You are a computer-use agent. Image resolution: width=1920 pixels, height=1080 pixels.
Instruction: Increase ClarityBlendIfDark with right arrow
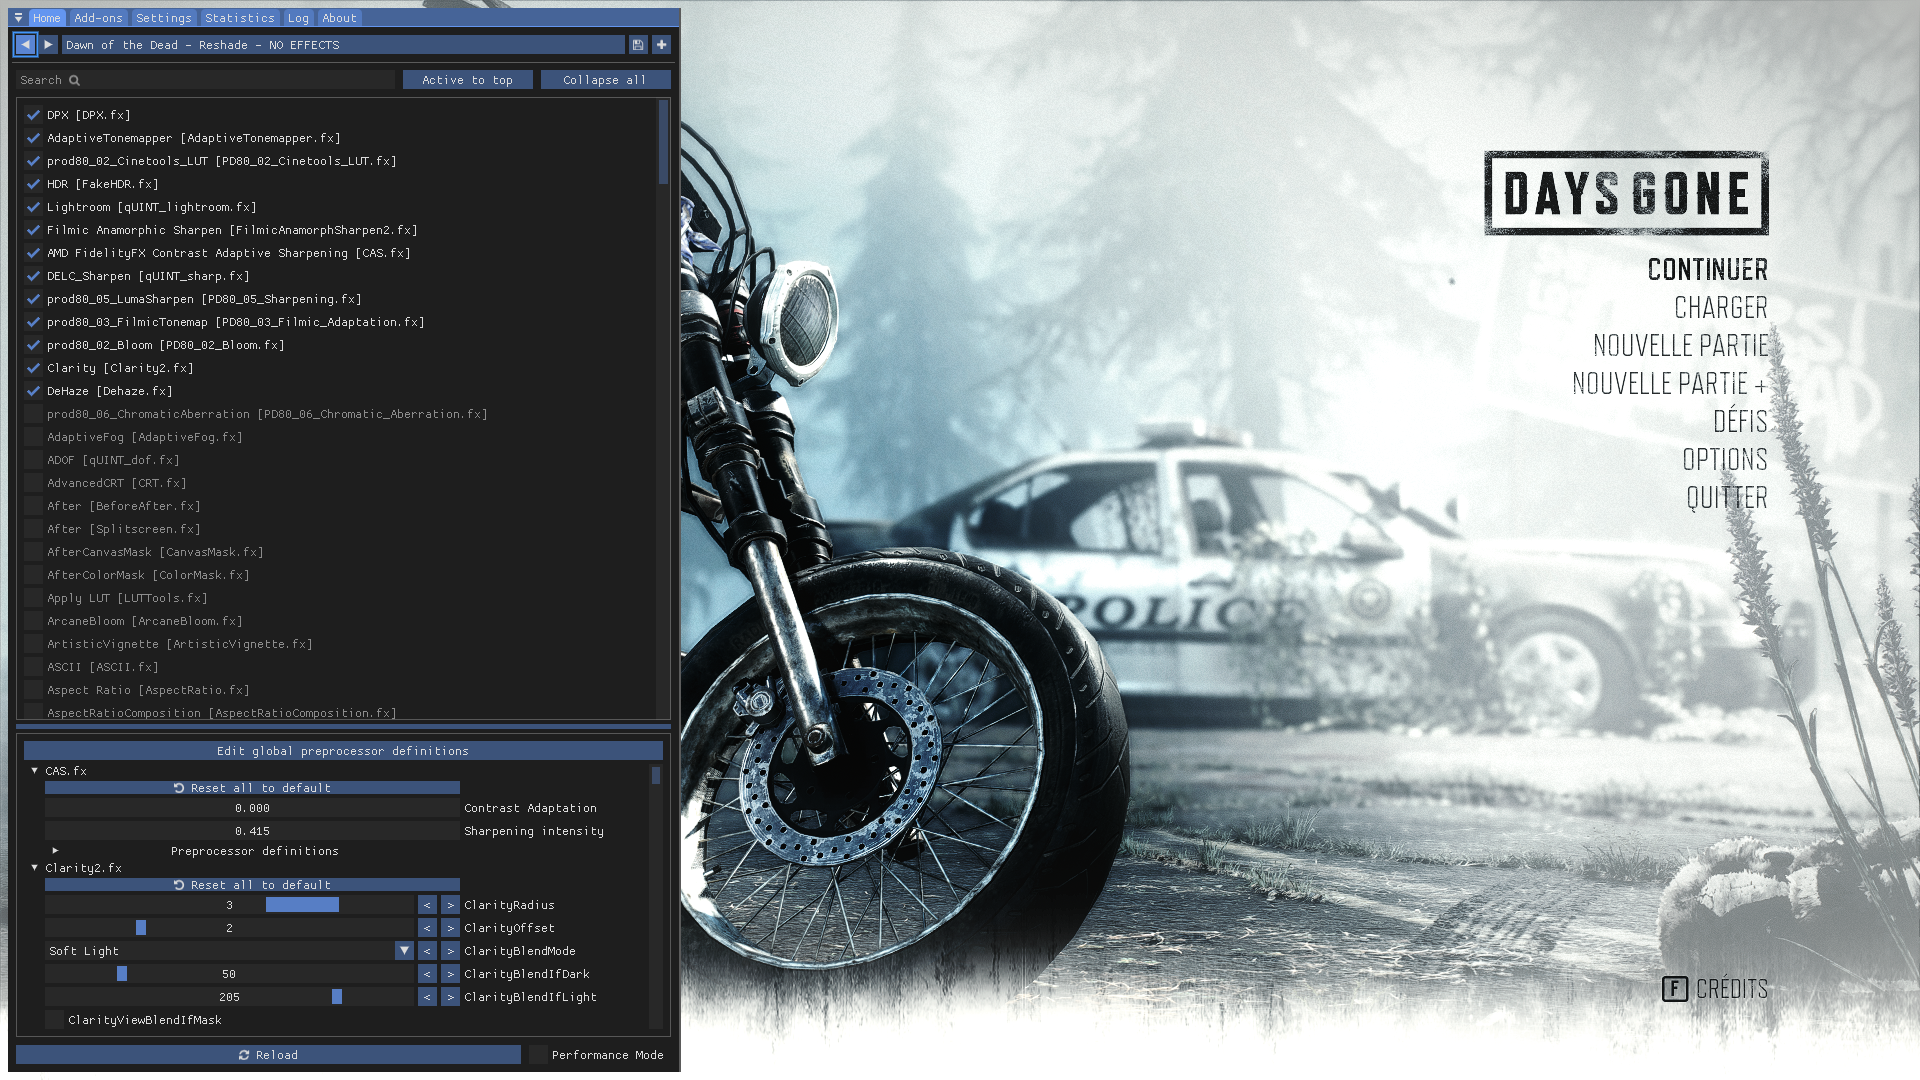[450, 974]
